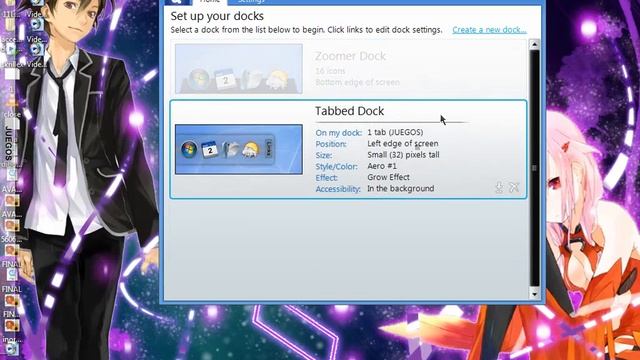Click the dock list scrollbar thumb
640x360 pixels.
(534, 169)
